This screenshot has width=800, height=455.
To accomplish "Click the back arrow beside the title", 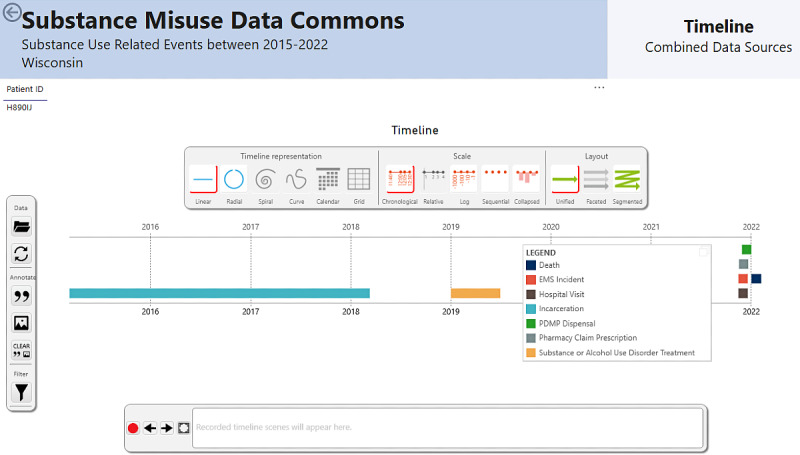I will pos(12,12).
